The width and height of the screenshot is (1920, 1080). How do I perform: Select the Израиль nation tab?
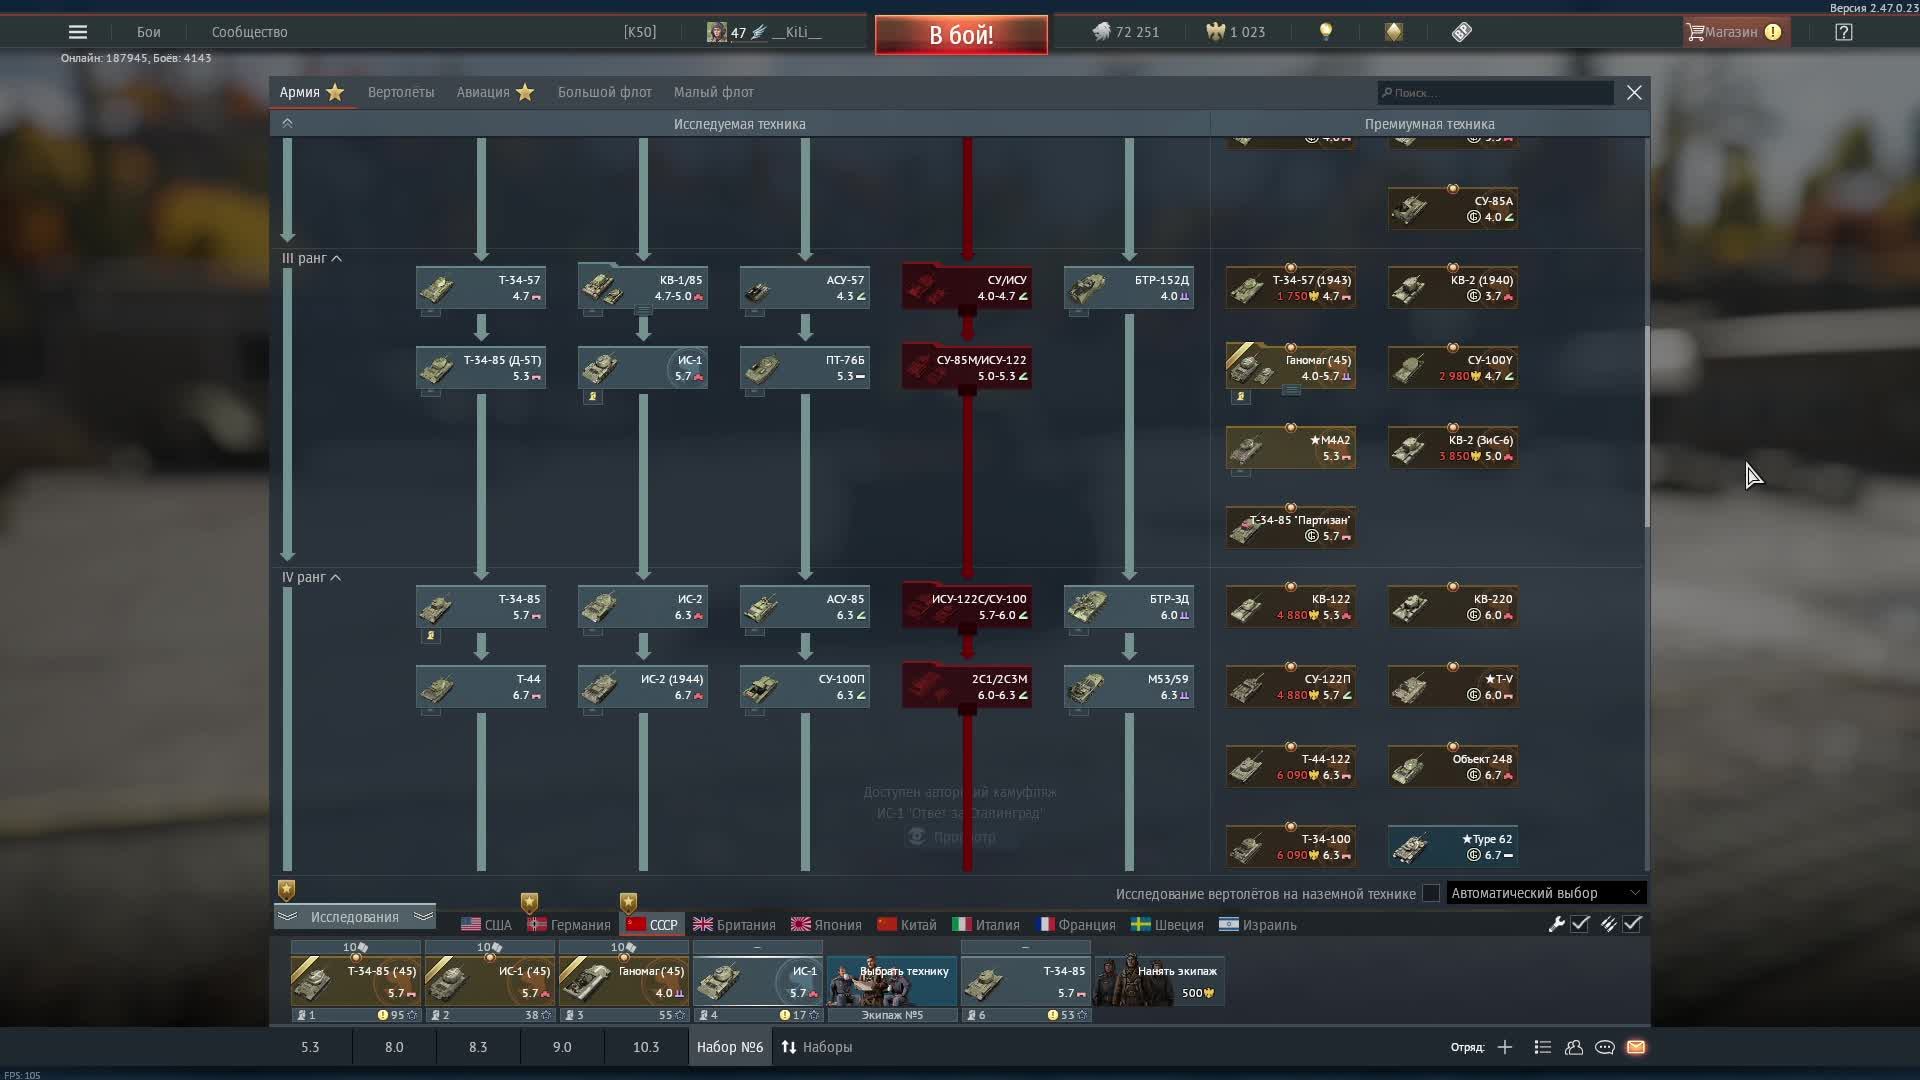tap(1258, 925)
